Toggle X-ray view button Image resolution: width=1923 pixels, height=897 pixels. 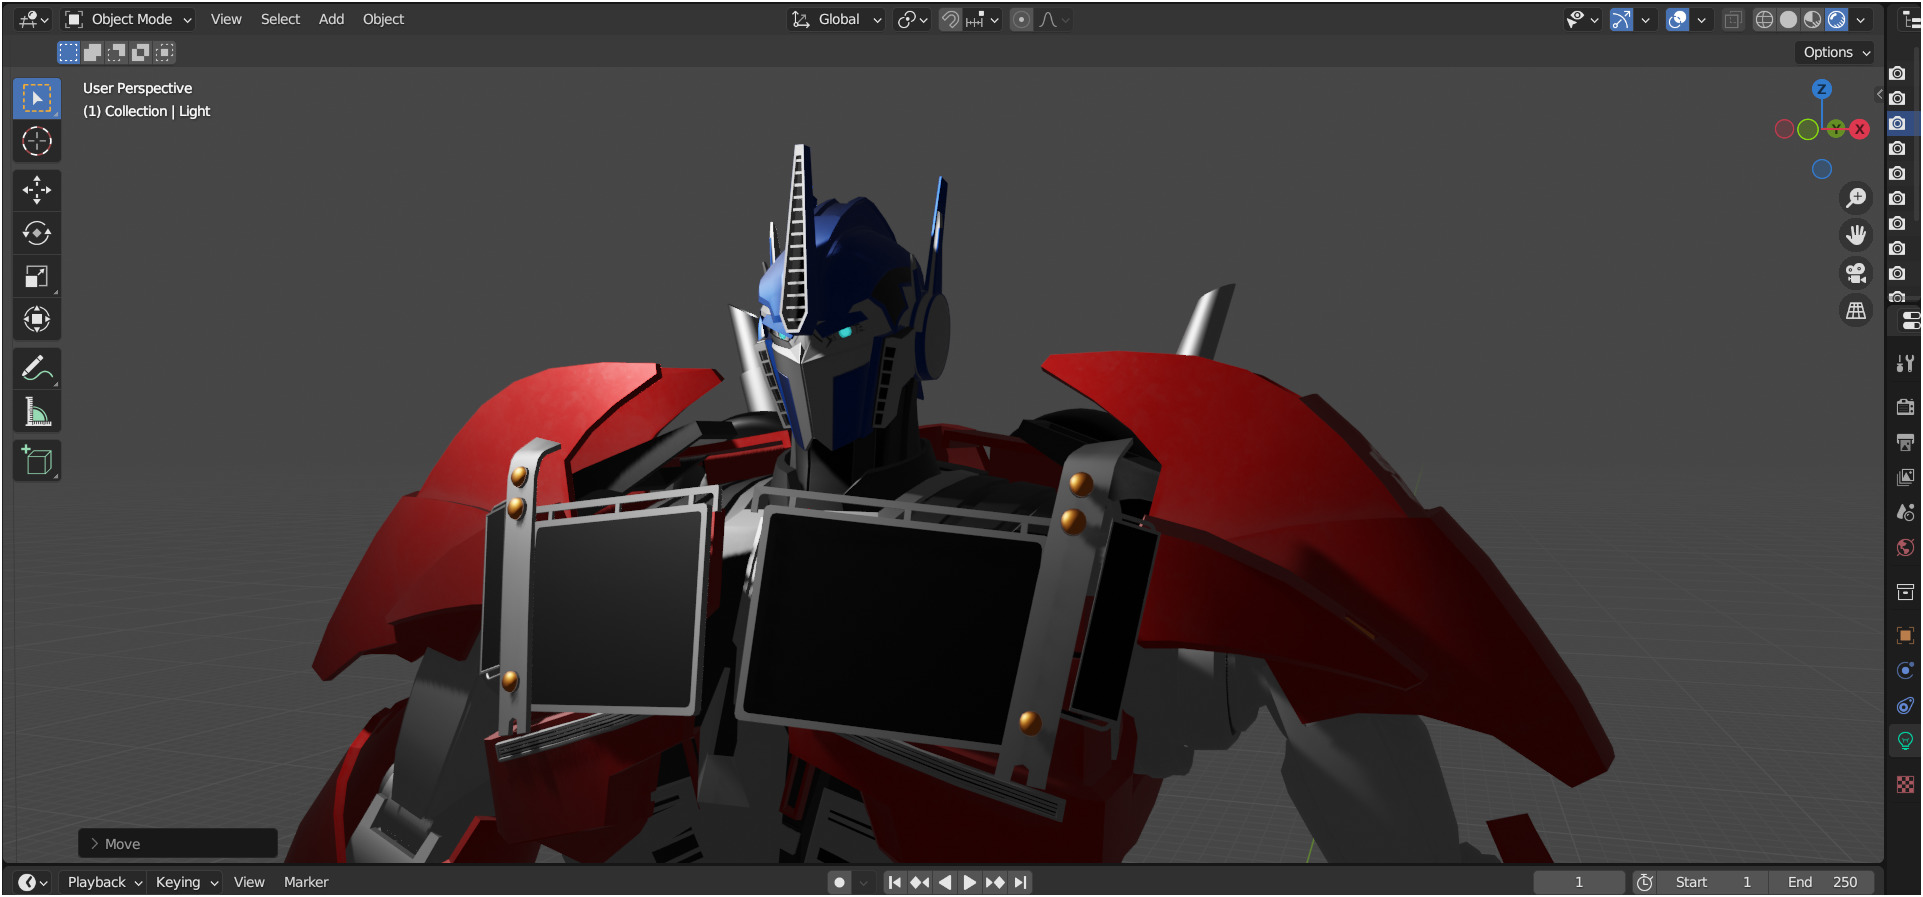tap(1733, 19)
